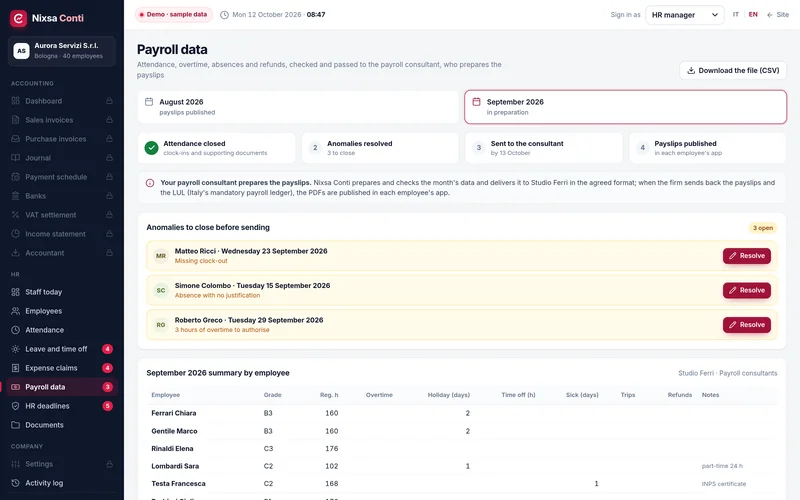800x500 pixels.
Task: Open the Sent to the consultant step
Action: click(544, 148)
